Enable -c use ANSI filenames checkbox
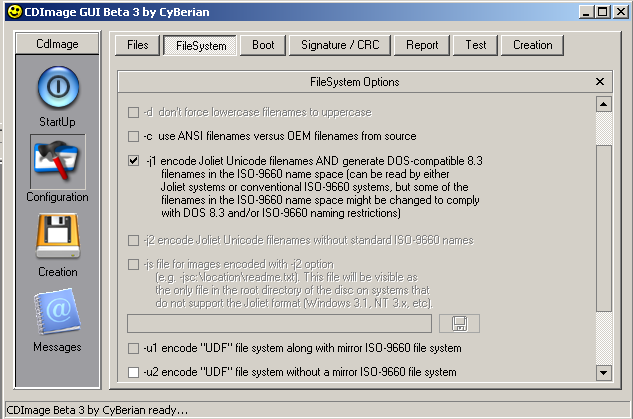 click(x=133, y=136)
